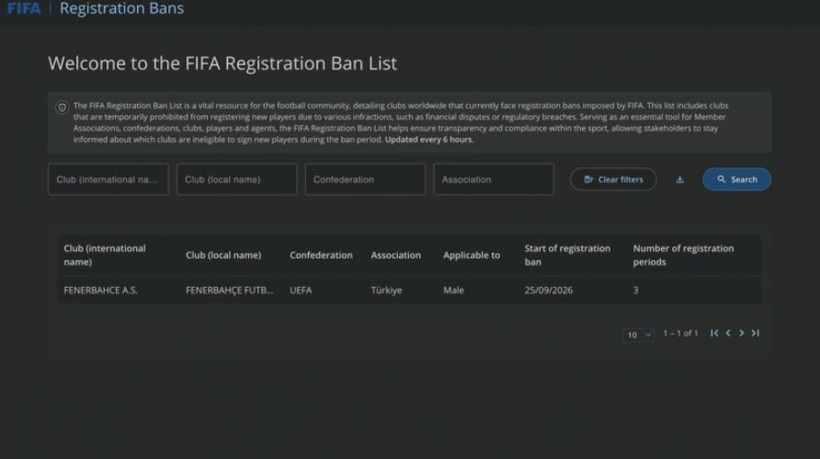Select the Male applicable-to cell

(453, 290)
